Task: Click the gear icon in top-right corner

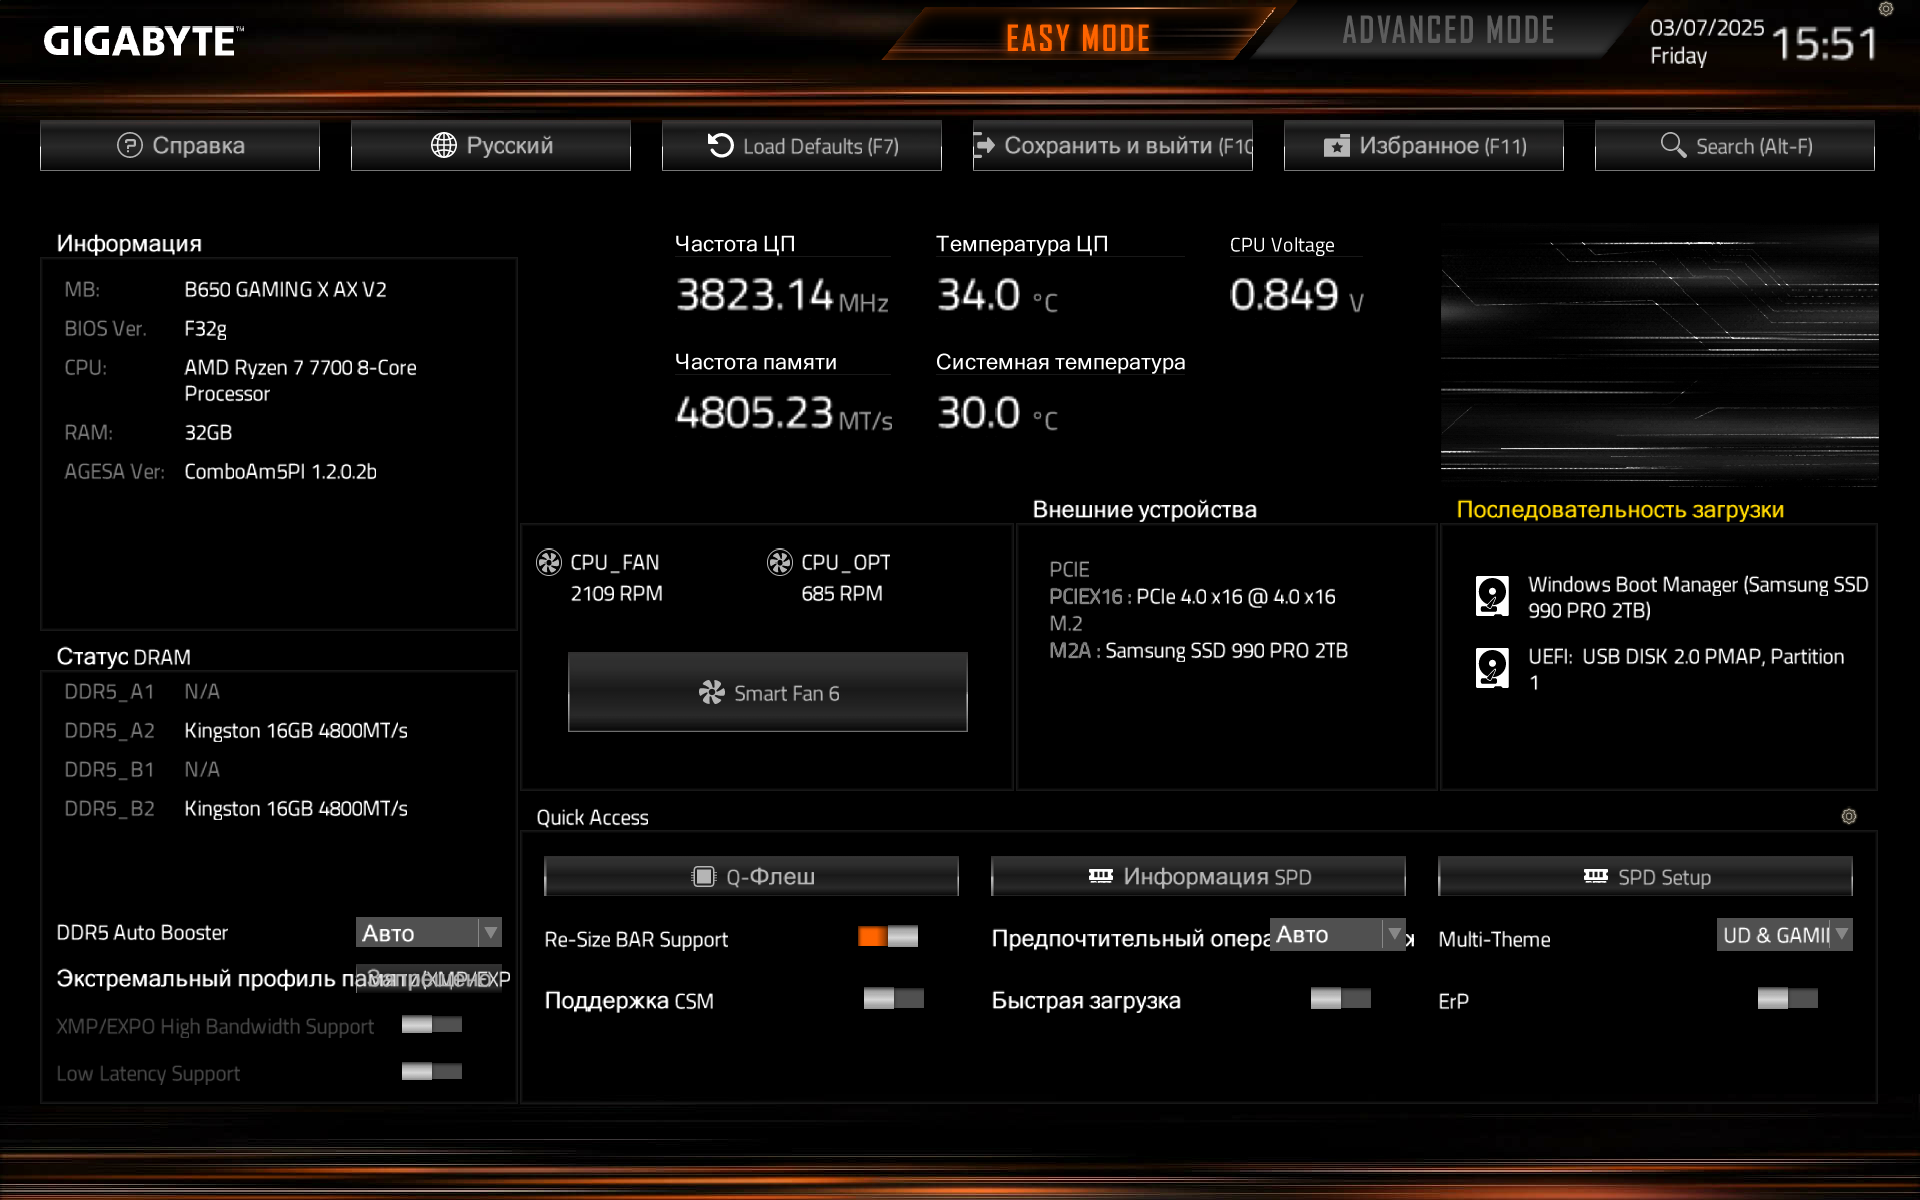Action: pos(1886,9)
